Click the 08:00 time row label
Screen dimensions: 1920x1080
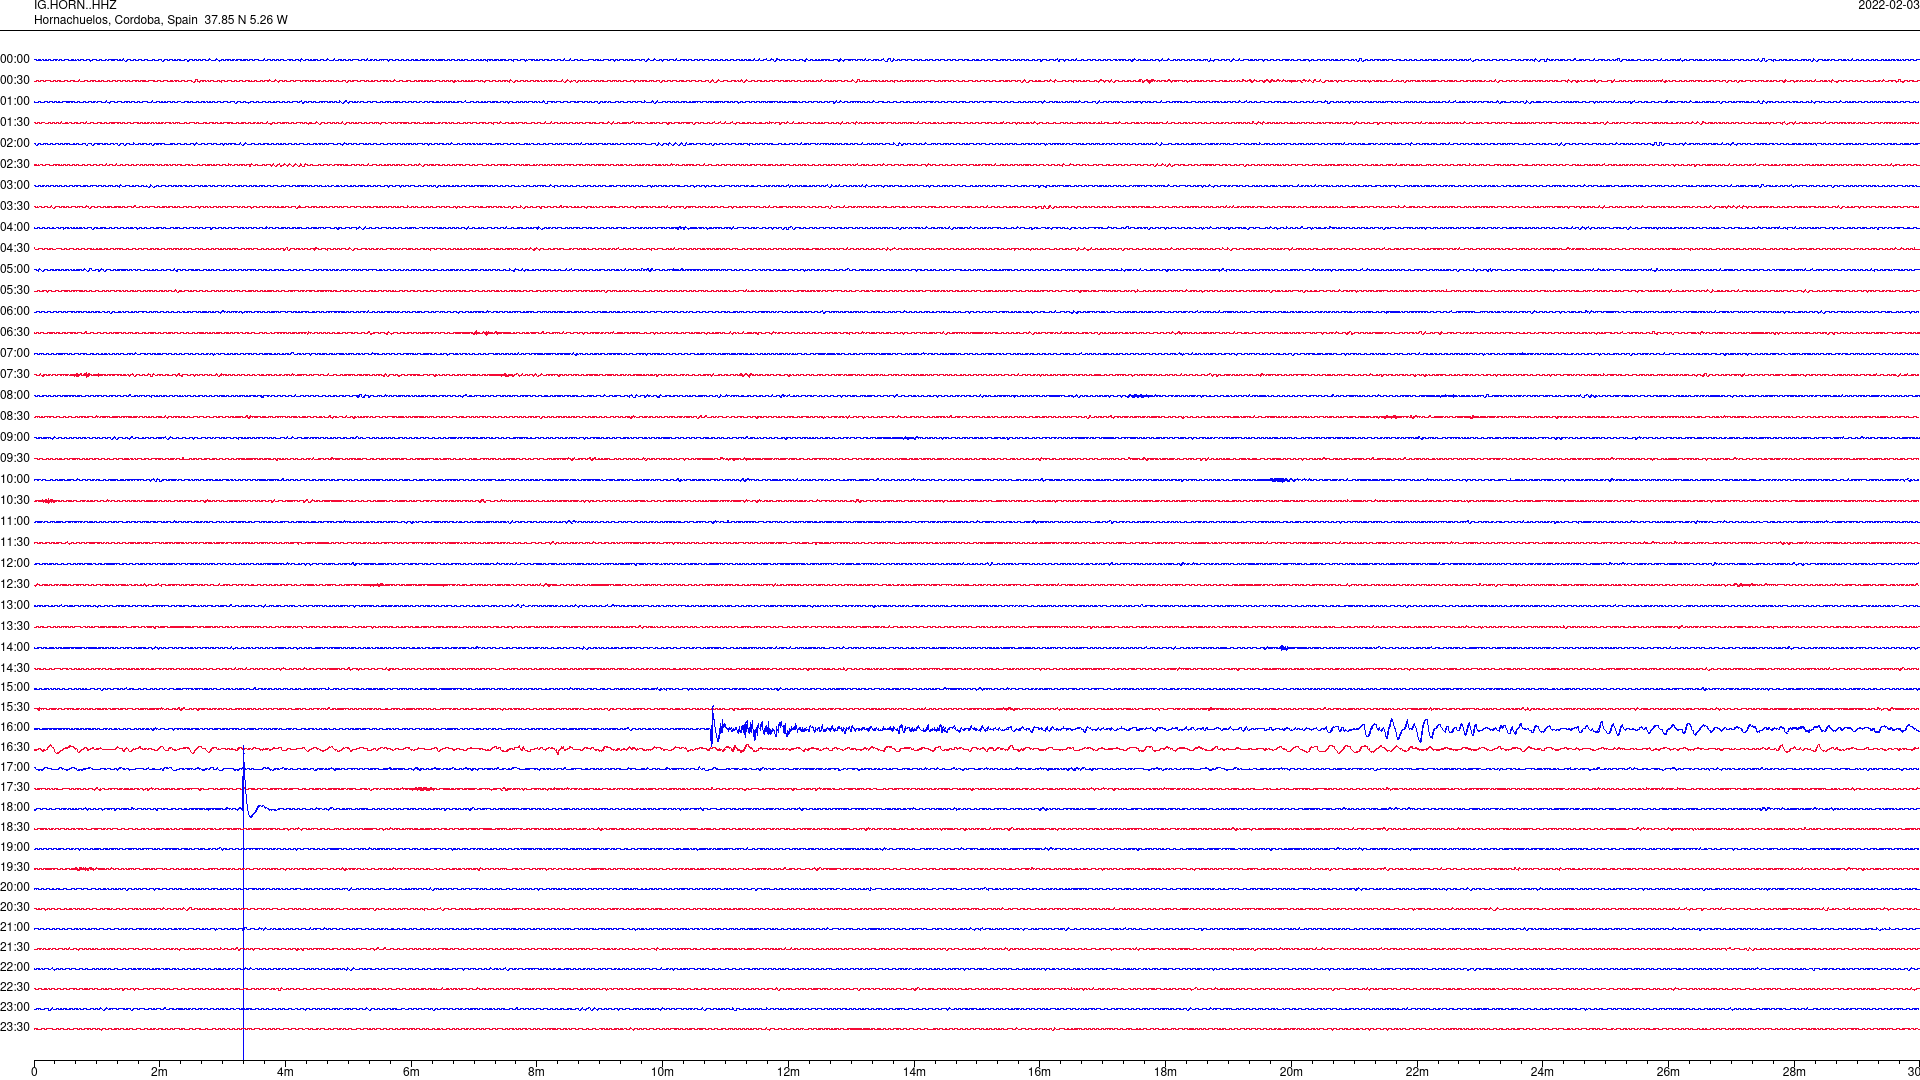(15, 395)
